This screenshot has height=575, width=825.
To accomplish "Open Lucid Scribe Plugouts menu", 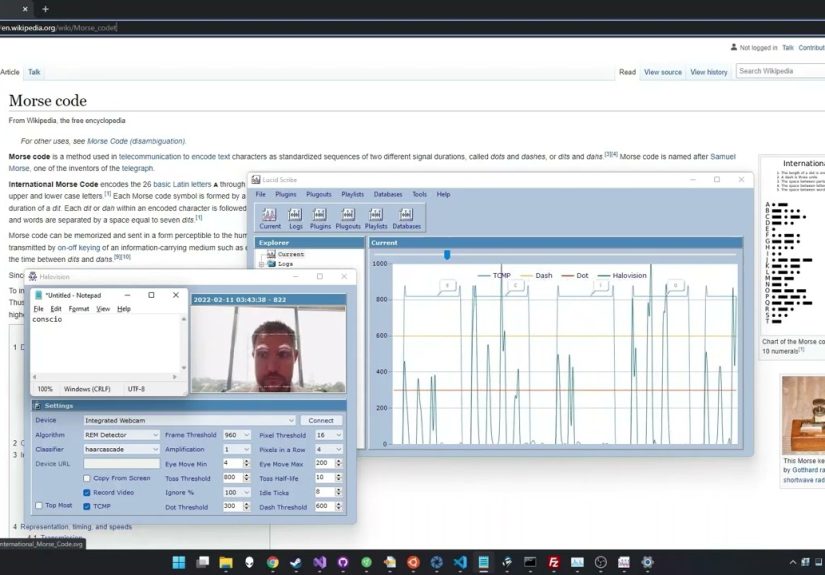I will (319, 194).
